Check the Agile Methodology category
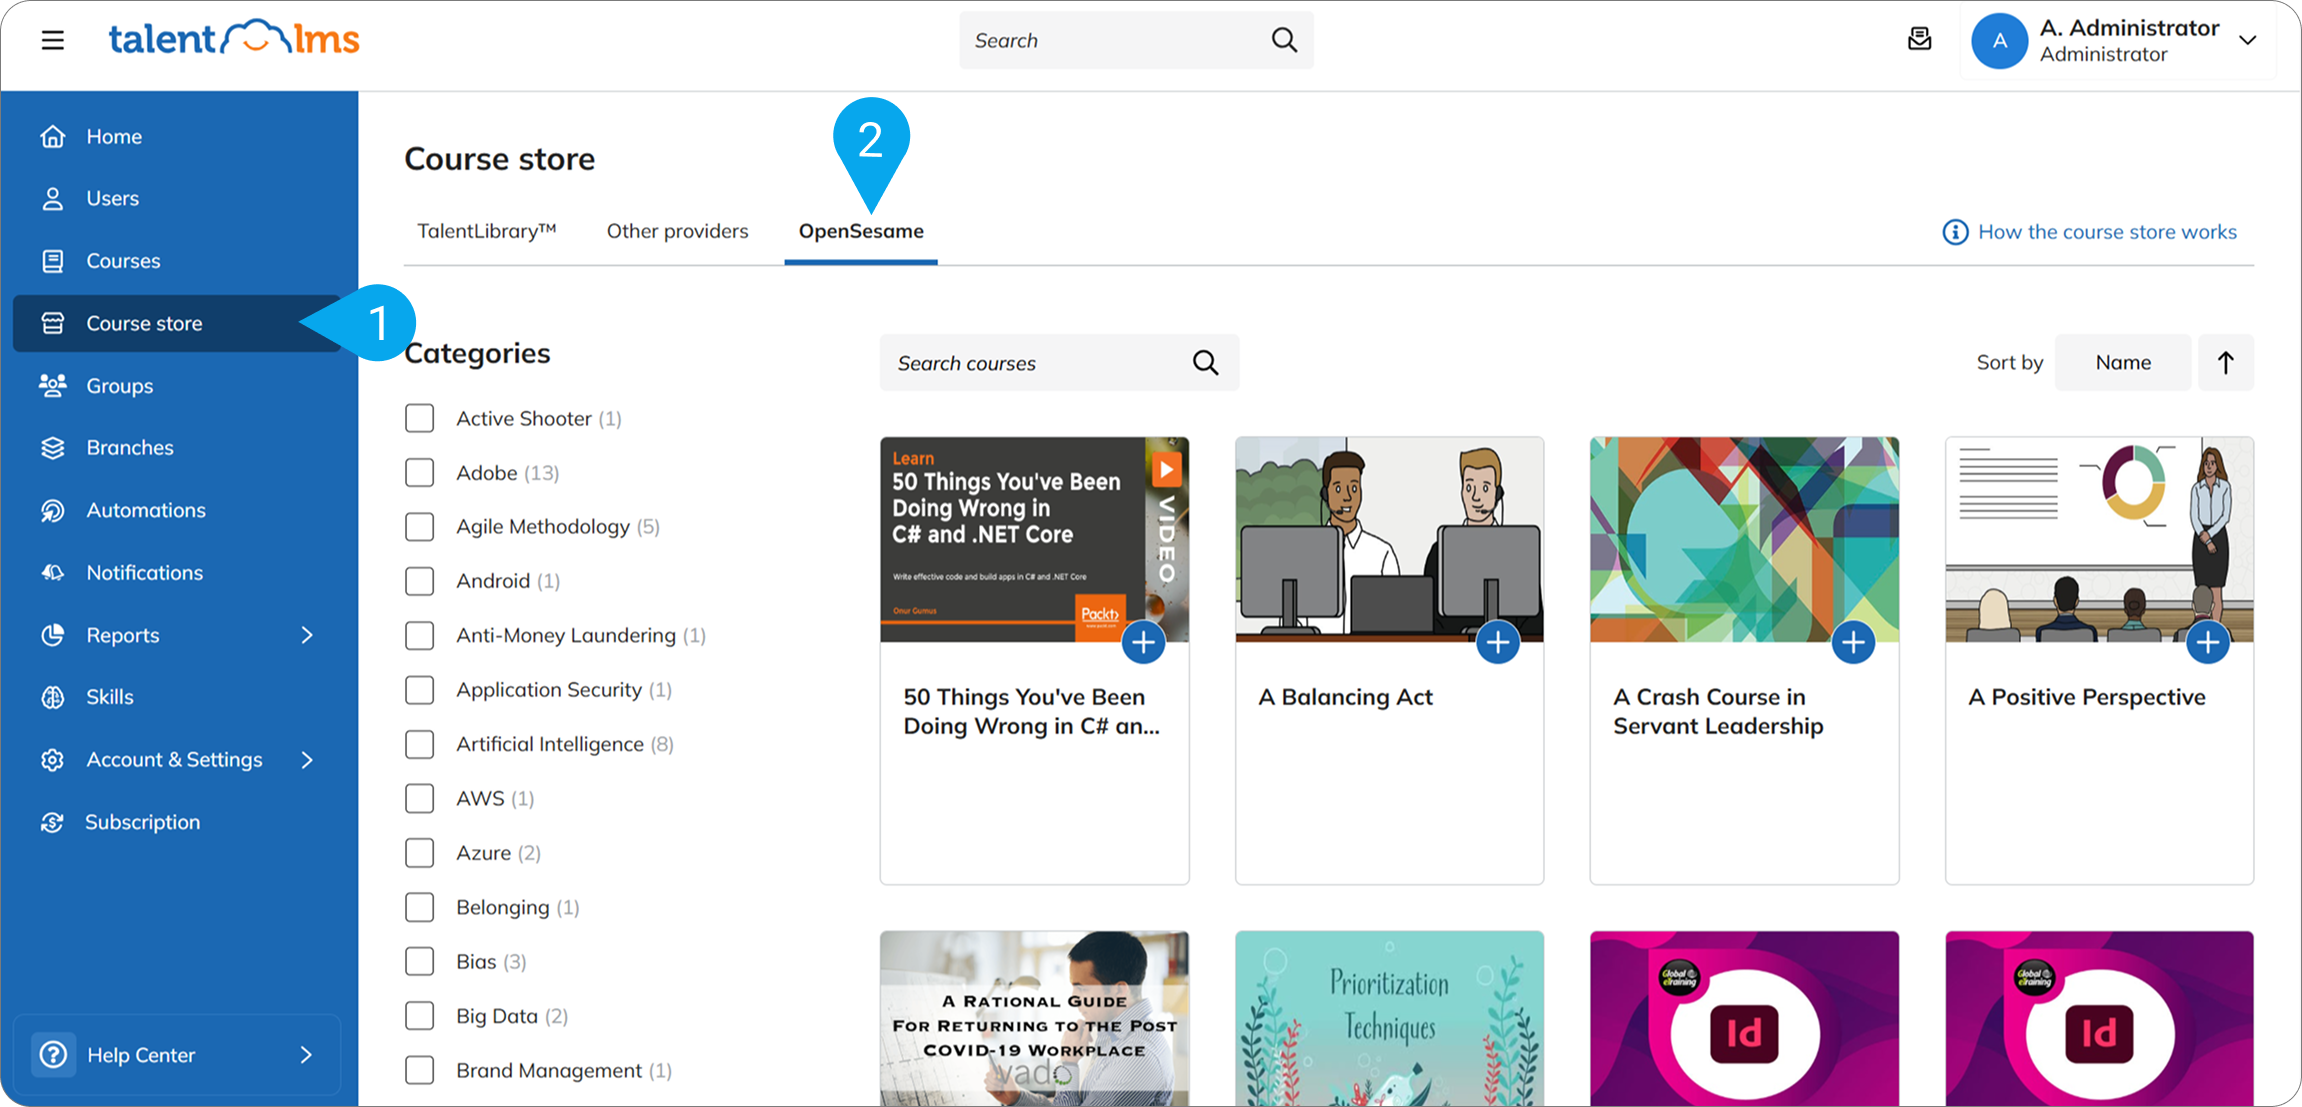This screenshot has height=1107, width=2302. (420, 527)
